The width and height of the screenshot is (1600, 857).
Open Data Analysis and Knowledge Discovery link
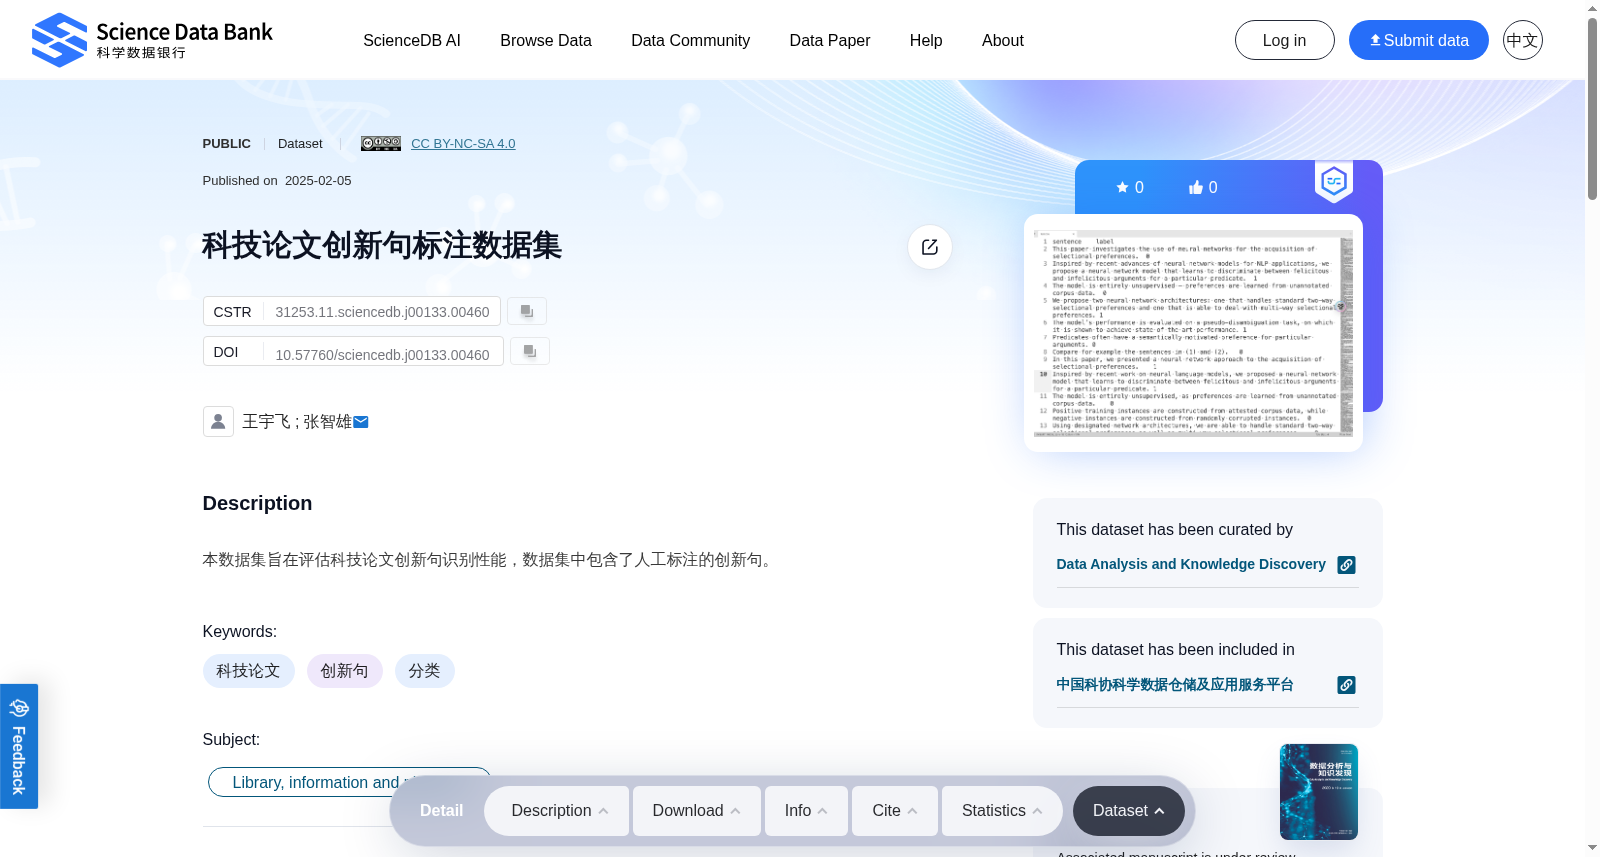pyautogui.click(x=1191, y=564)
